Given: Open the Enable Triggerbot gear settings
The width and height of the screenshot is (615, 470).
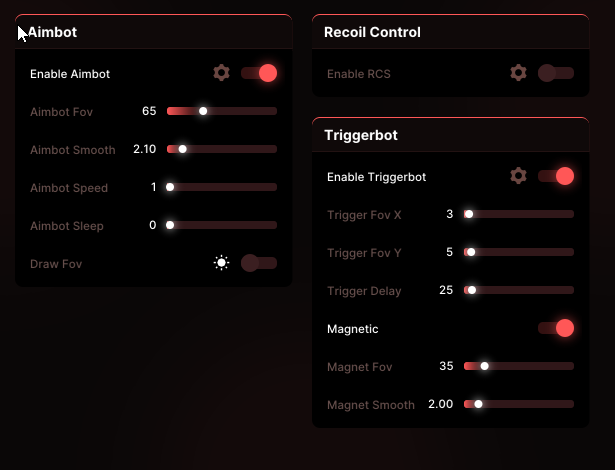Looking at the screenshot, I should coord(518,176).
